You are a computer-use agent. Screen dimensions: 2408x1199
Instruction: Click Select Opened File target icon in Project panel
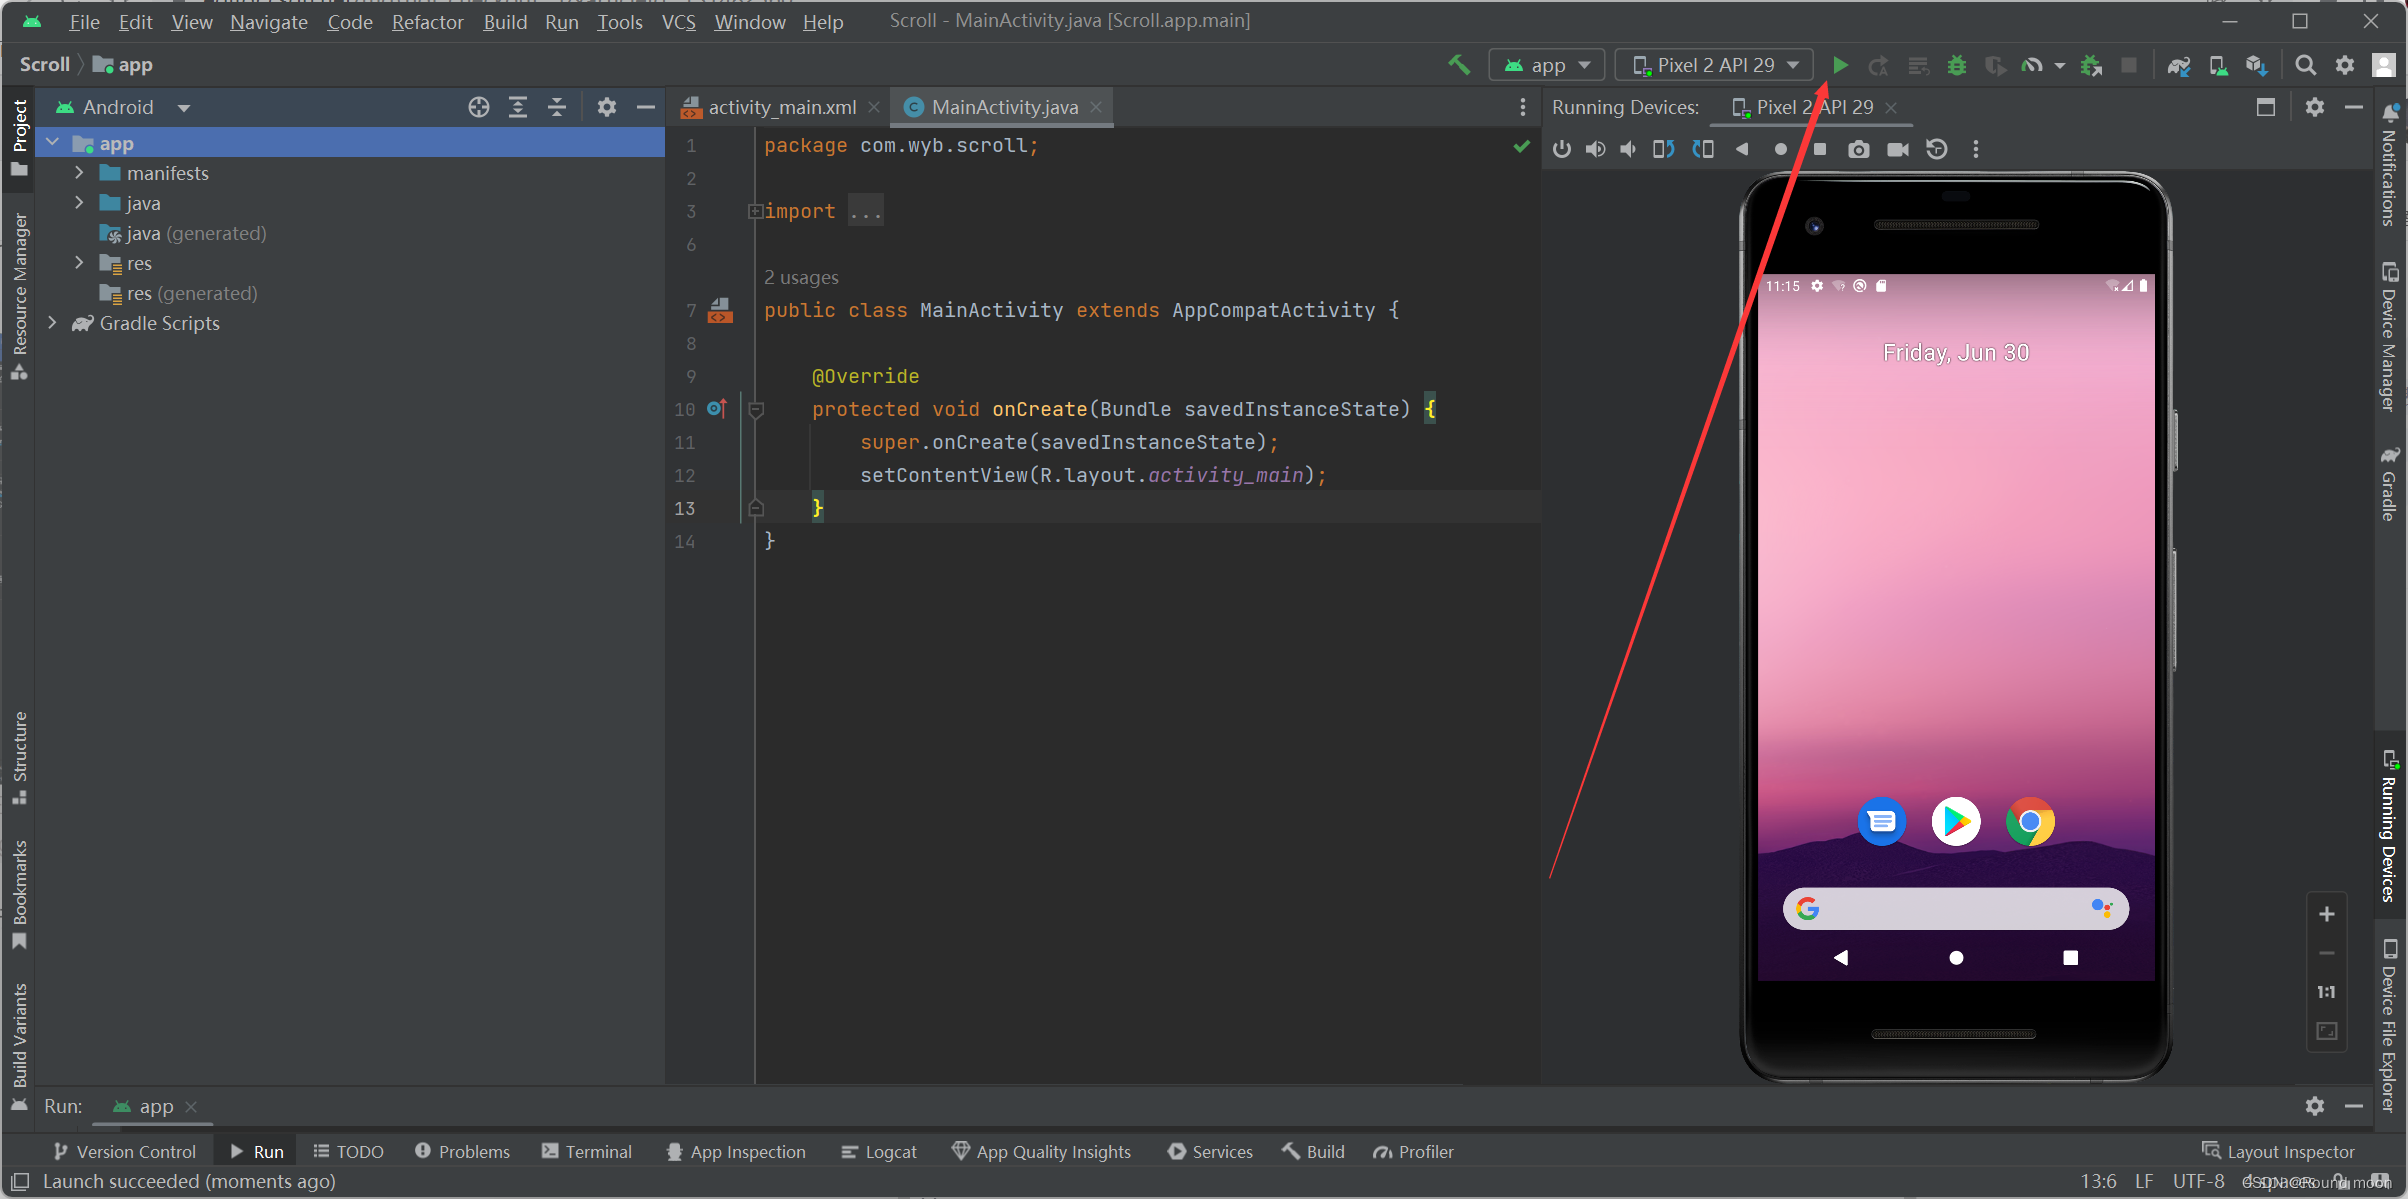coord(479,107)
